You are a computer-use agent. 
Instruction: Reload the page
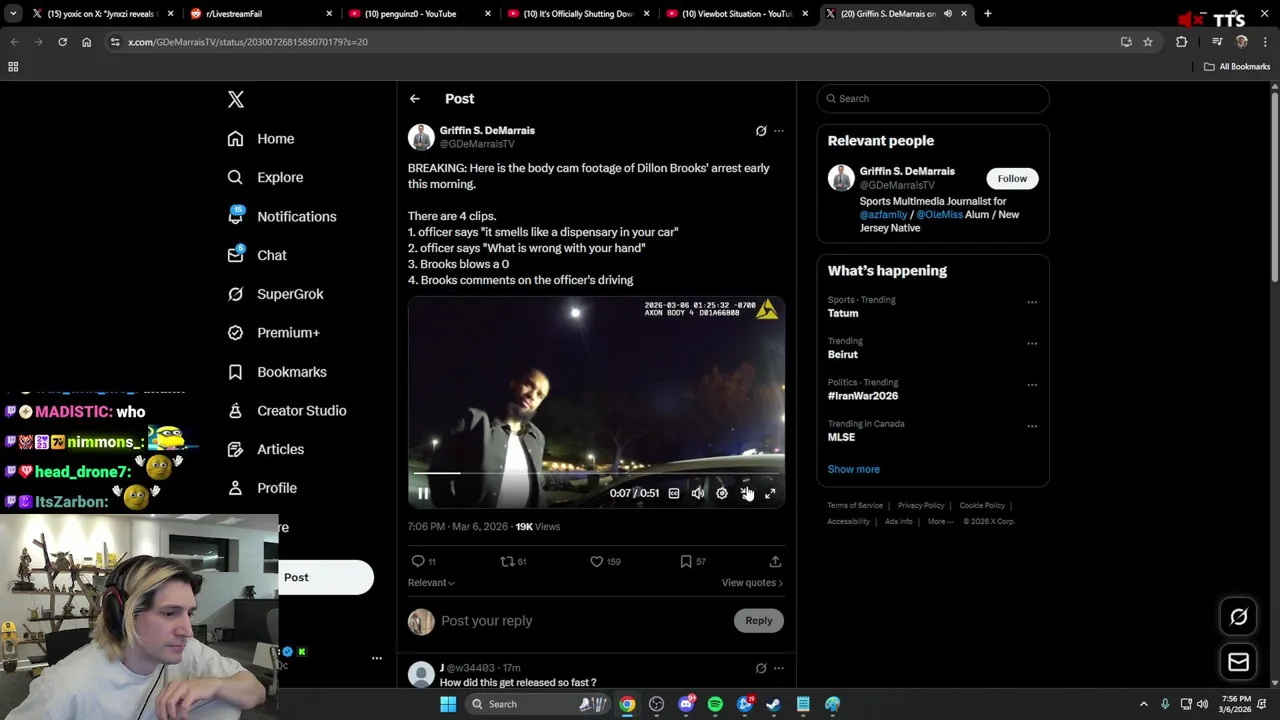62,42
